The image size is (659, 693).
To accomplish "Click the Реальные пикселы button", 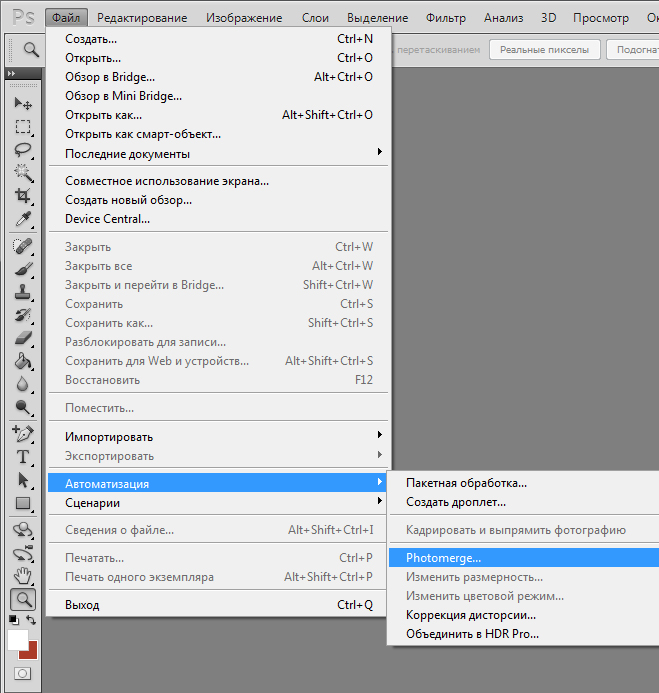I will point(545,50).
